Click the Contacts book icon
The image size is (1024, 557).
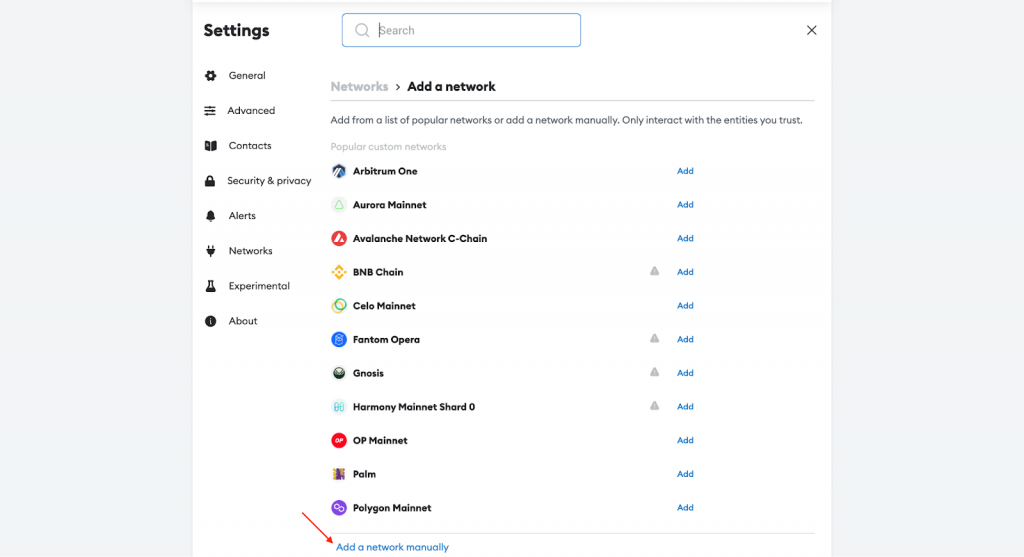210,146
